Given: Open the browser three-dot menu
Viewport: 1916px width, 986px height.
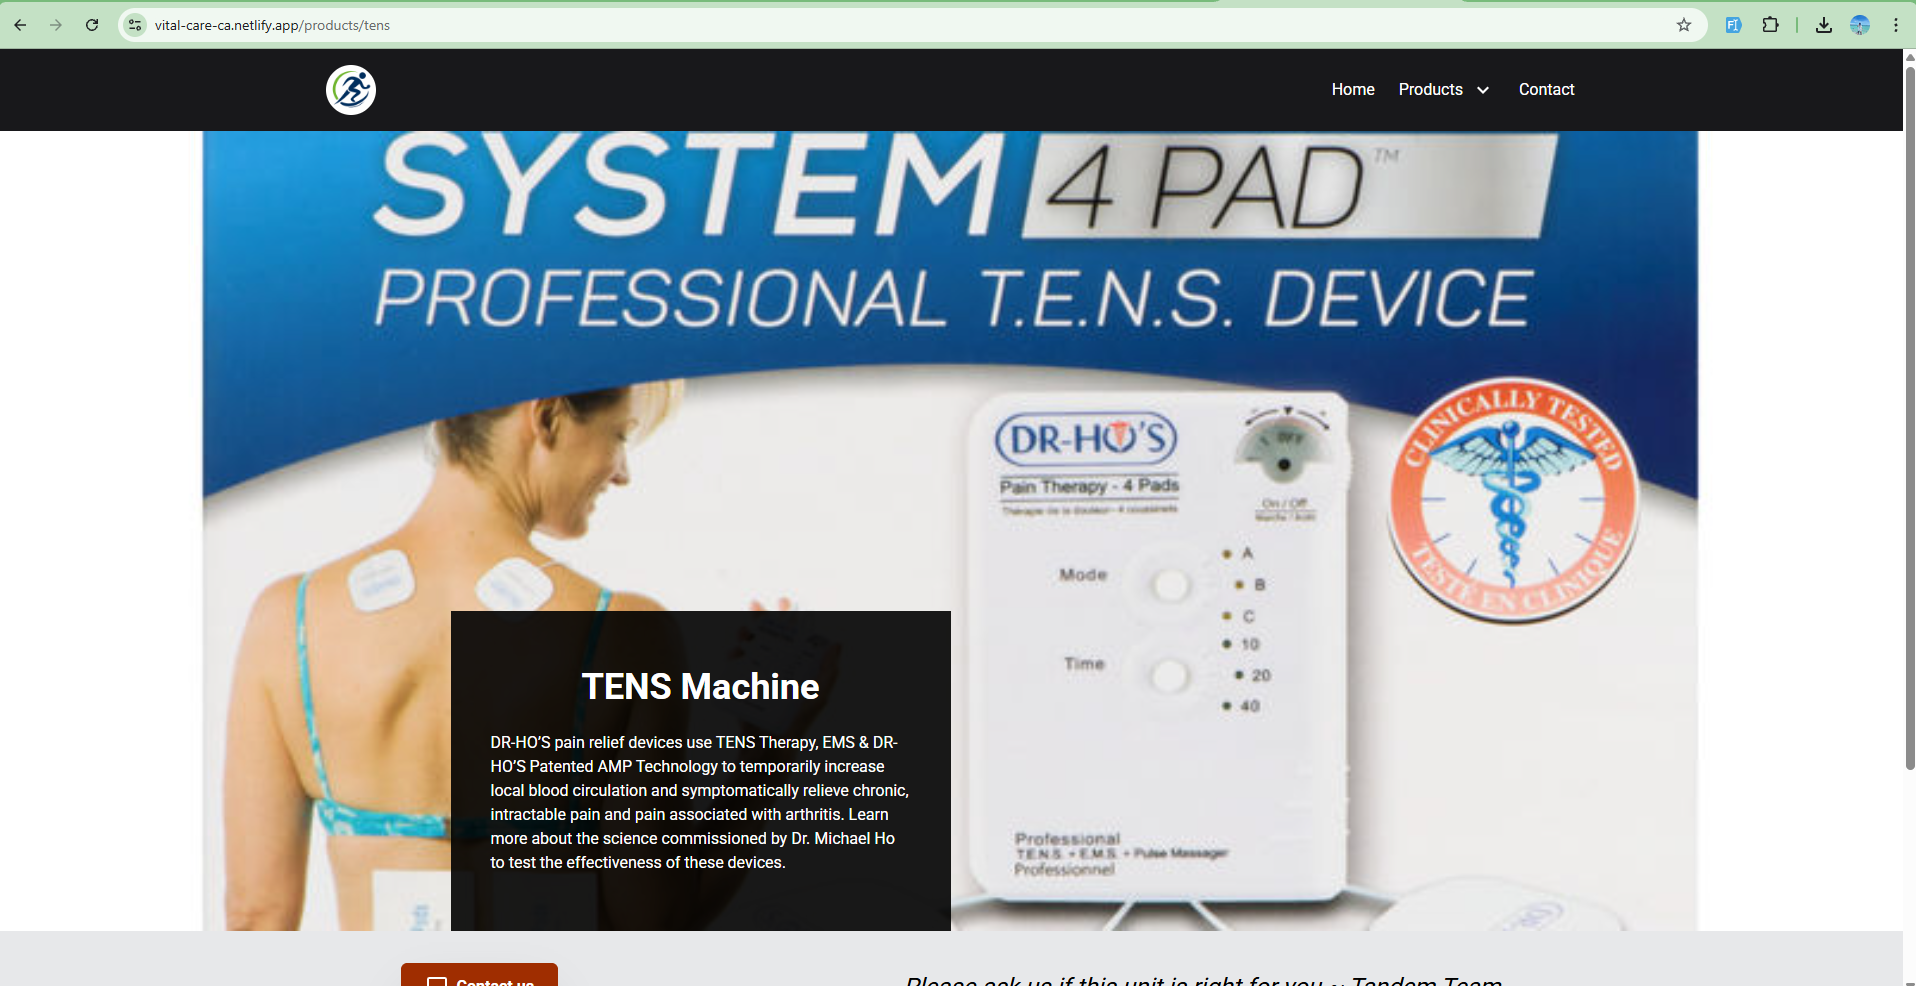Looking at the screenshot, I should click(x=1896, y=25).
